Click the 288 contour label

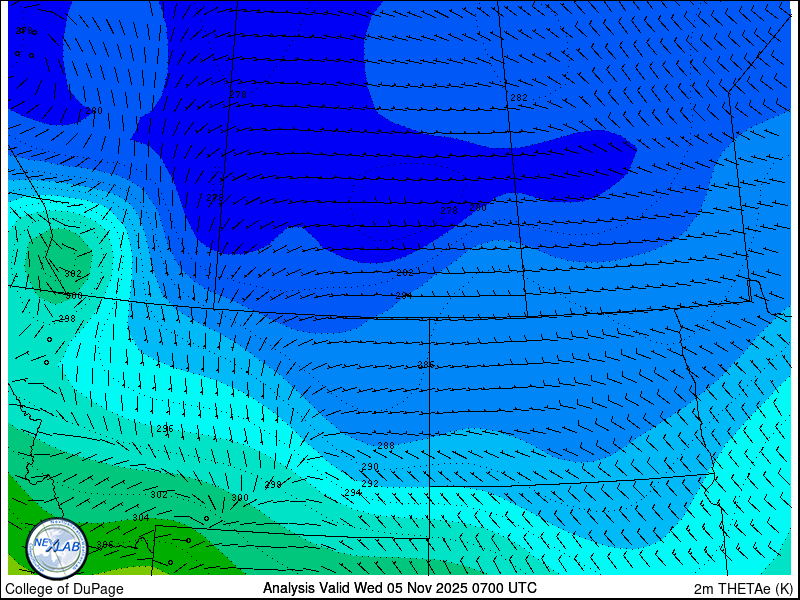click(x=386, y=445)
